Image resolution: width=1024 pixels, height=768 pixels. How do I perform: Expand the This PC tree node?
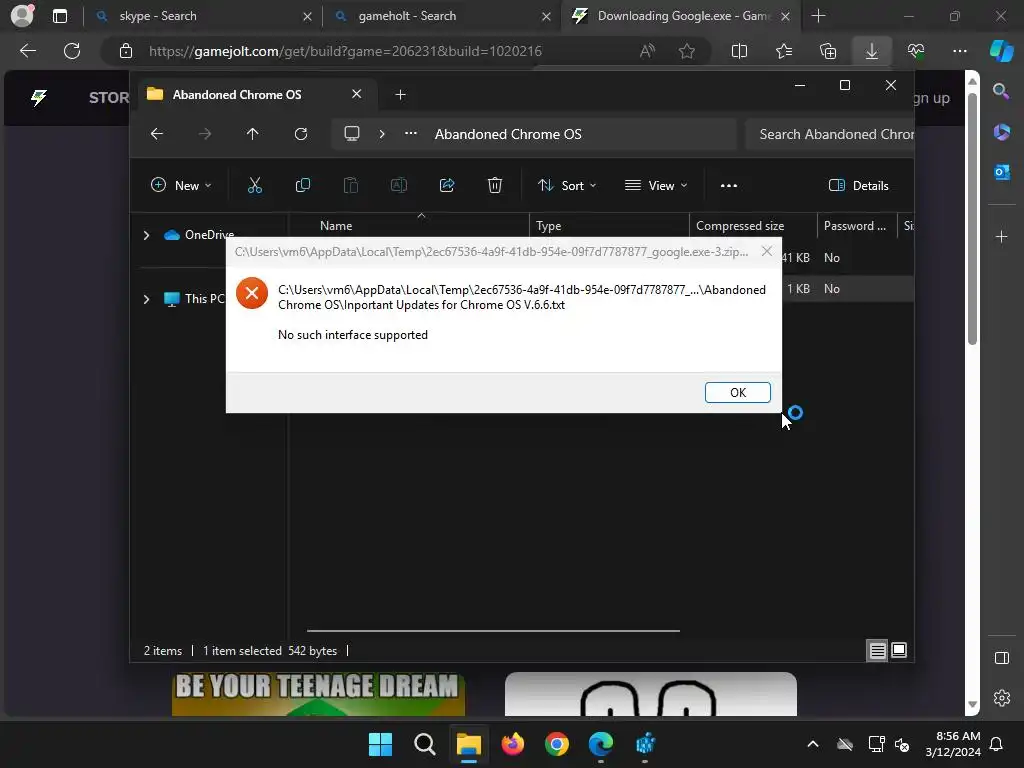coord(146,299)
